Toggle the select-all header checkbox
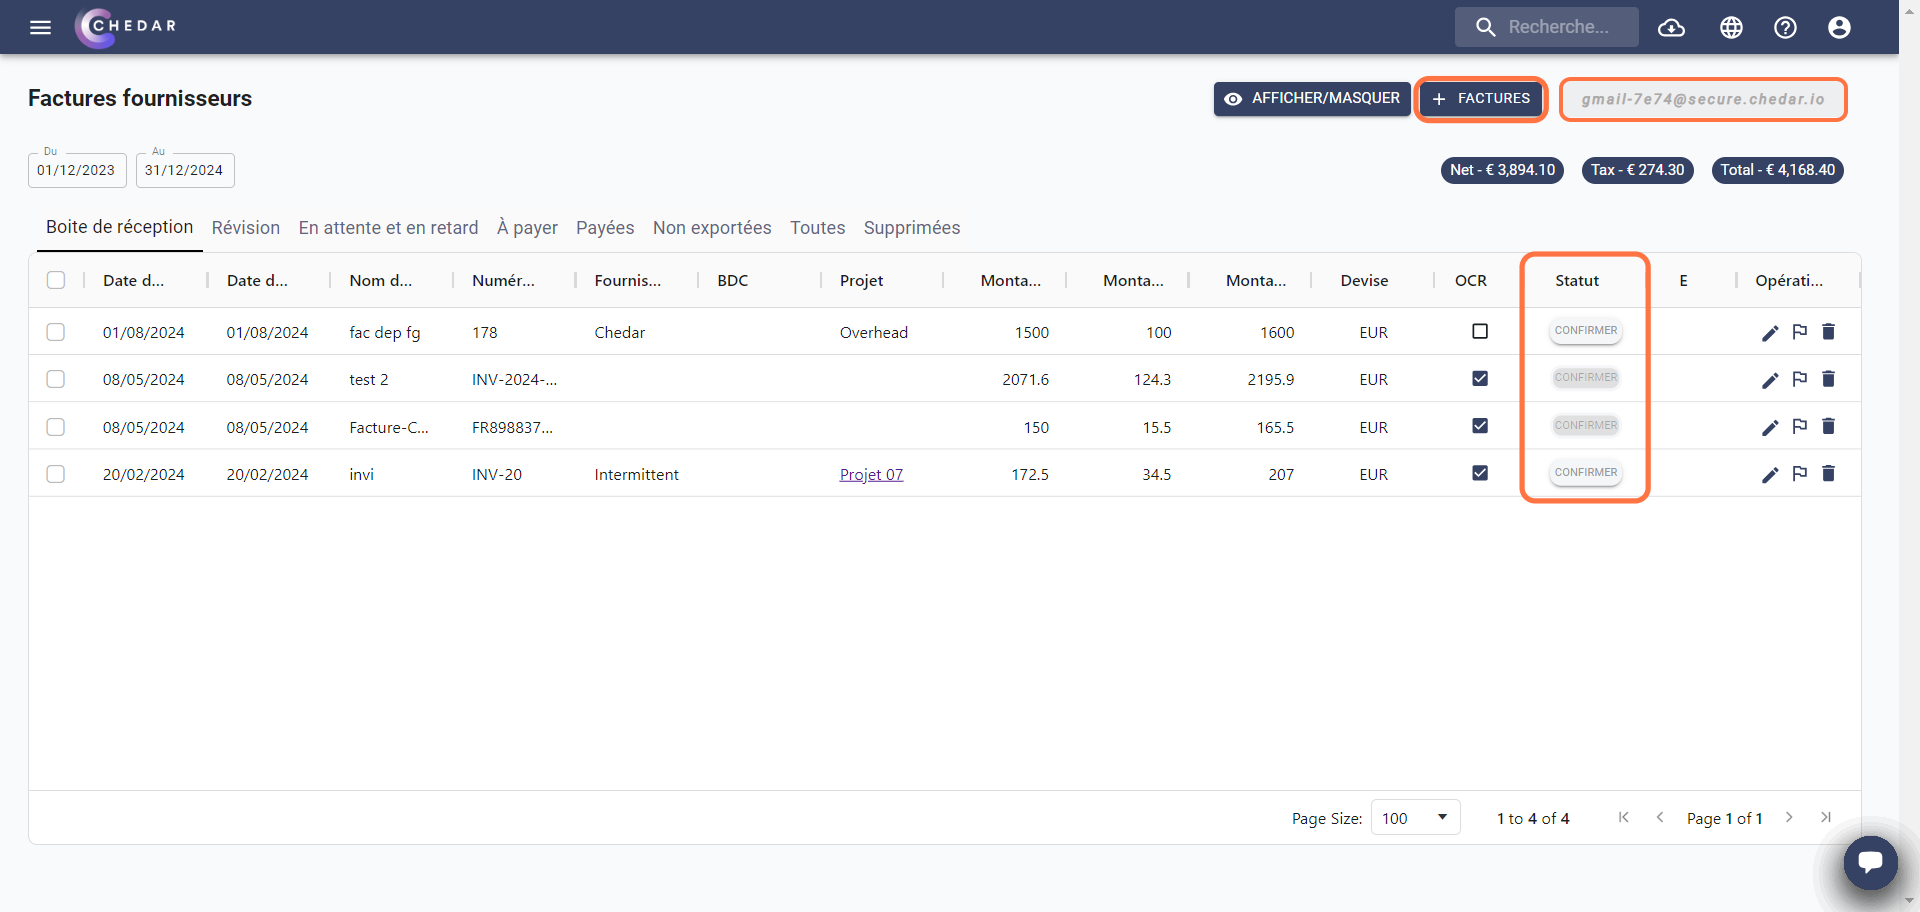This screenshot has width=1920, height=912. pyautogui.click(x=56, y=280)
